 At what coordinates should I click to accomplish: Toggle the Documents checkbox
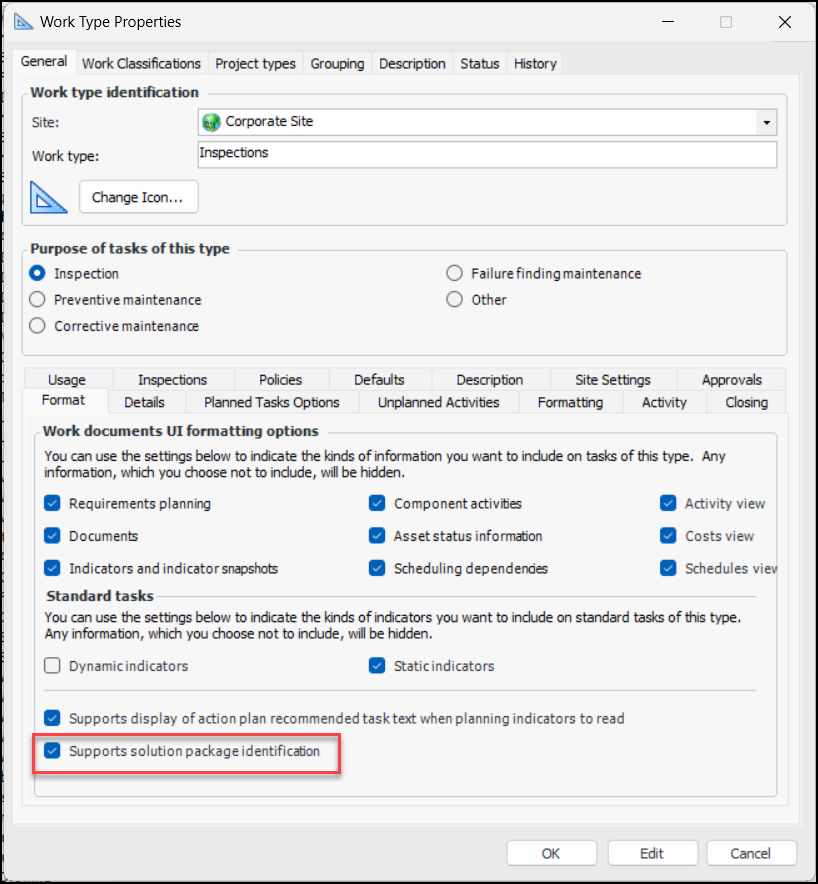click(x=52, y=536)
